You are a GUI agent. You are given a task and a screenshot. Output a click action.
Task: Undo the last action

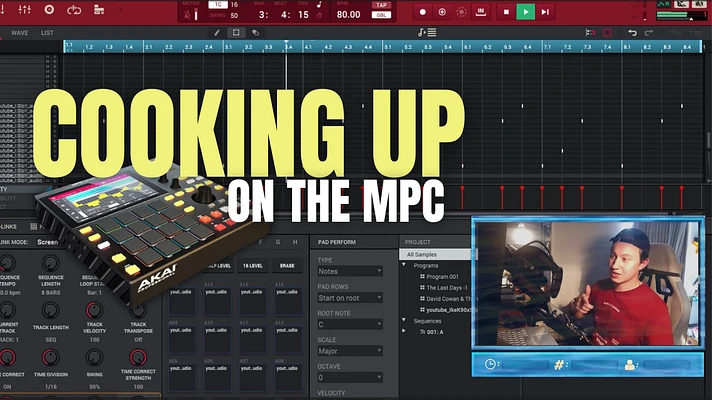(632, 33)
